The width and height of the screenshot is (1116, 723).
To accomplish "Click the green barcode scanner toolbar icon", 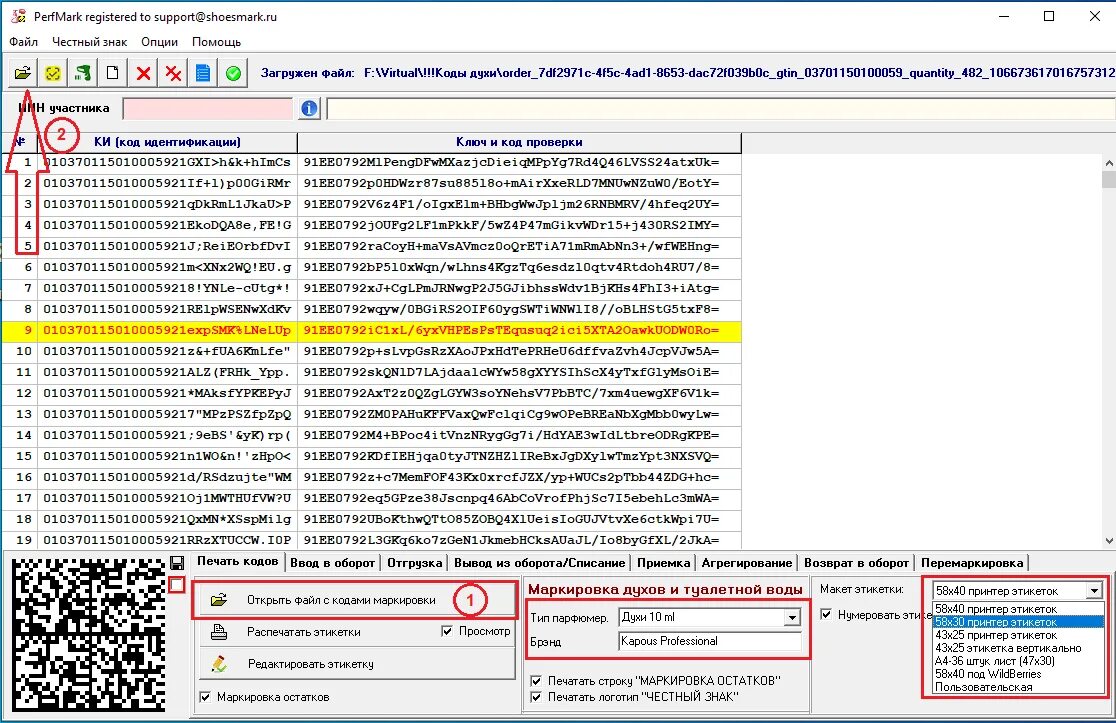I will pyautogui.click(x=83, y=73).
